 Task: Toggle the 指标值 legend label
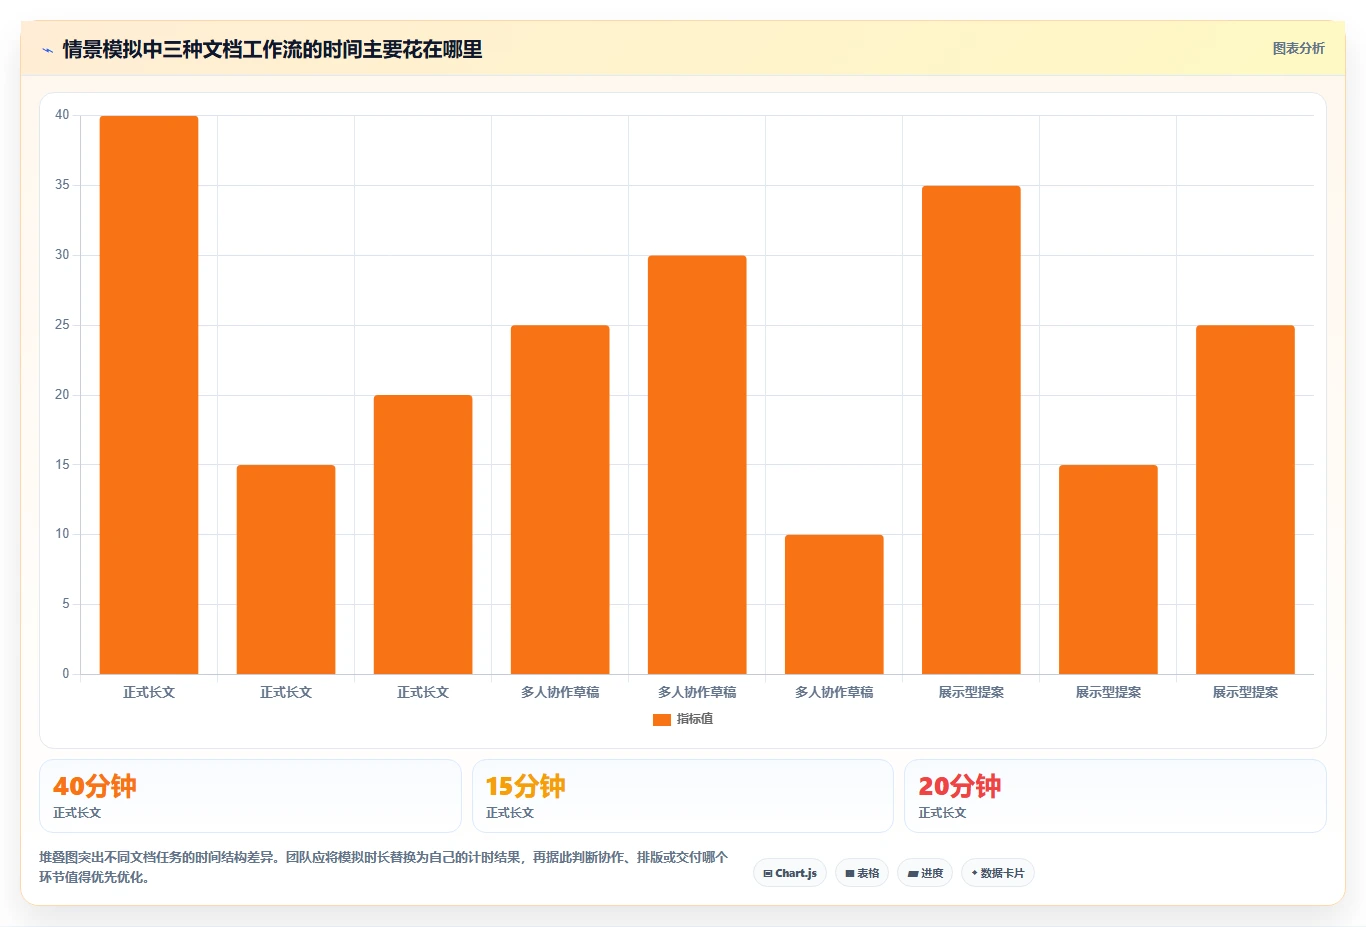[x=695, y=719]
